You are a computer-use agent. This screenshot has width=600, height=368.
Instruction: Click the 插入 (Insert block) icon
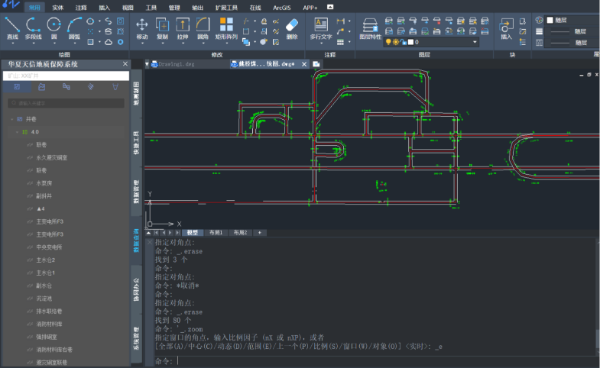[x=506, y=26]
